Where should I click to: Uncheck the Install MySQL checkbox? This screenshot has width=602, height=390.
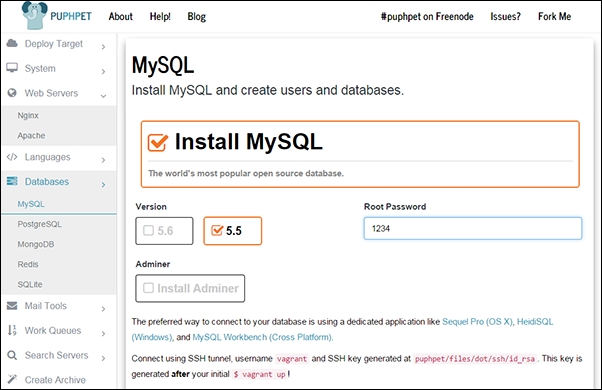coord(157,142)
